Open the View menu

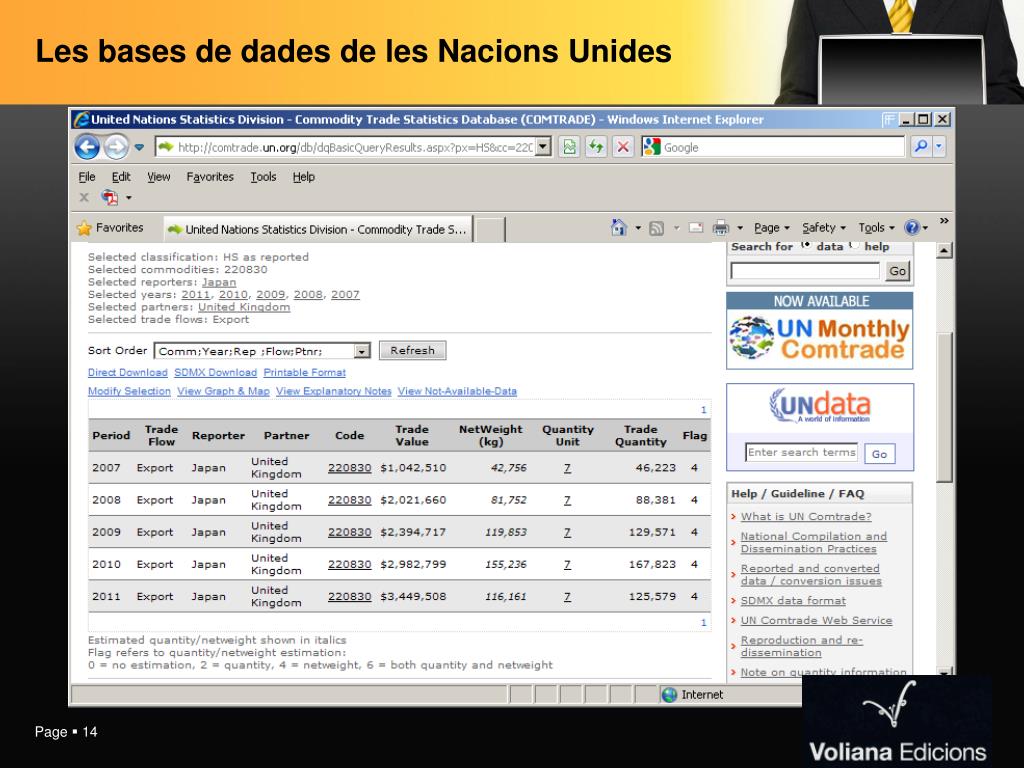click(x=158, y=177)
